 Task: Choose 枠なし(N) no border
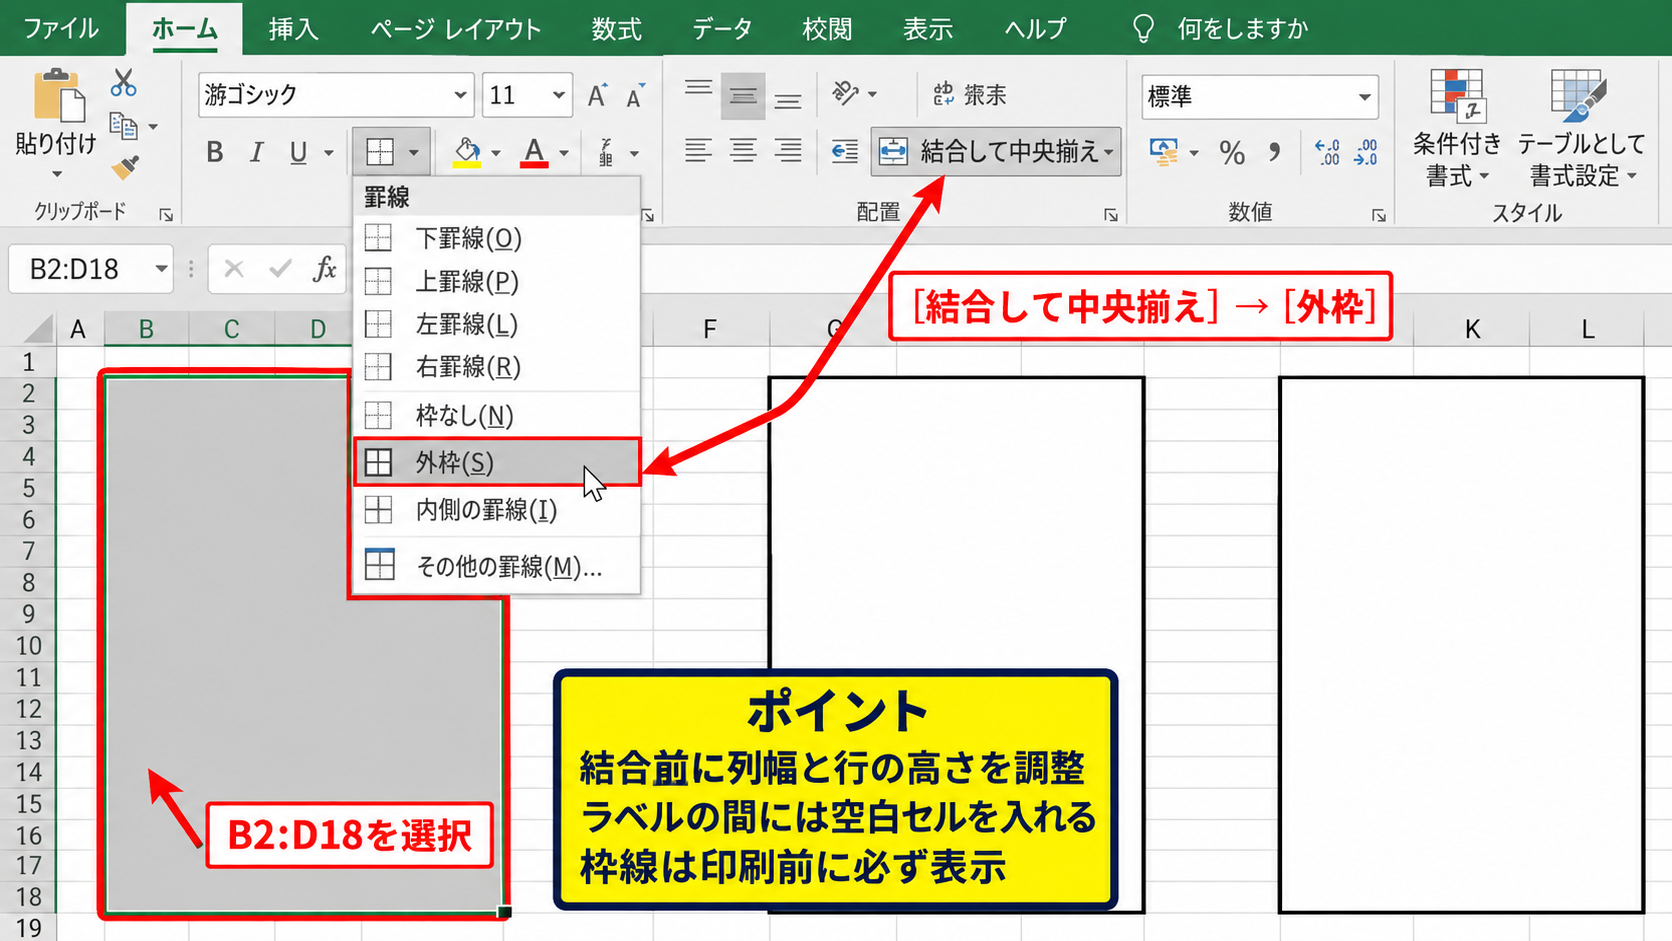point(496,415)
